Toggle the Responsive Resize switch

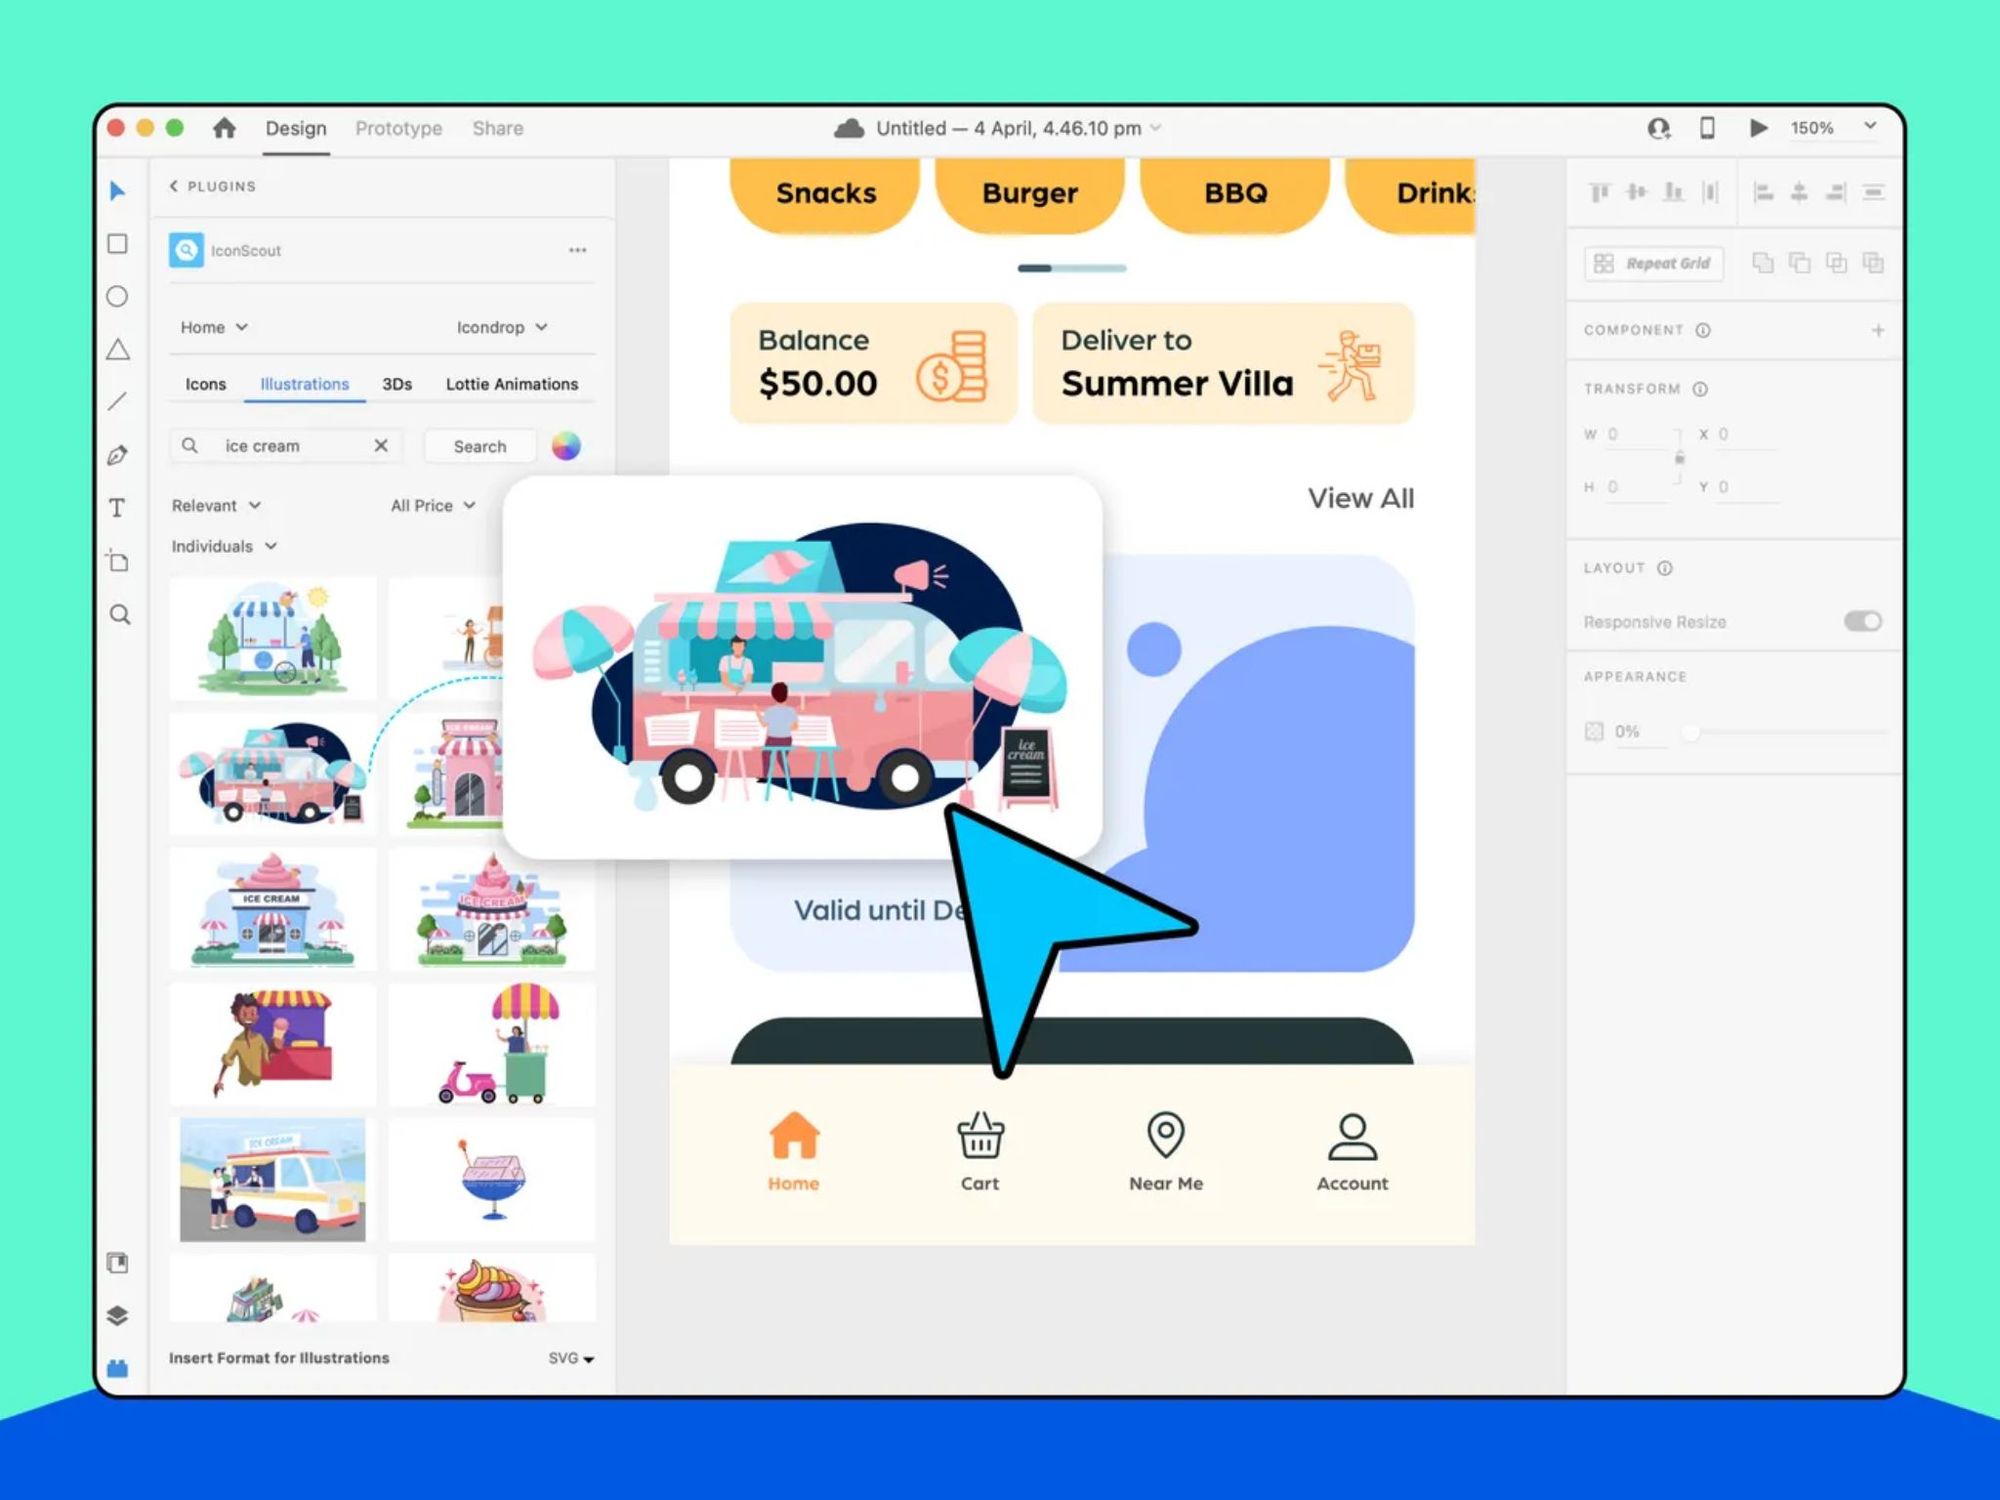[x=1860, y=621]
